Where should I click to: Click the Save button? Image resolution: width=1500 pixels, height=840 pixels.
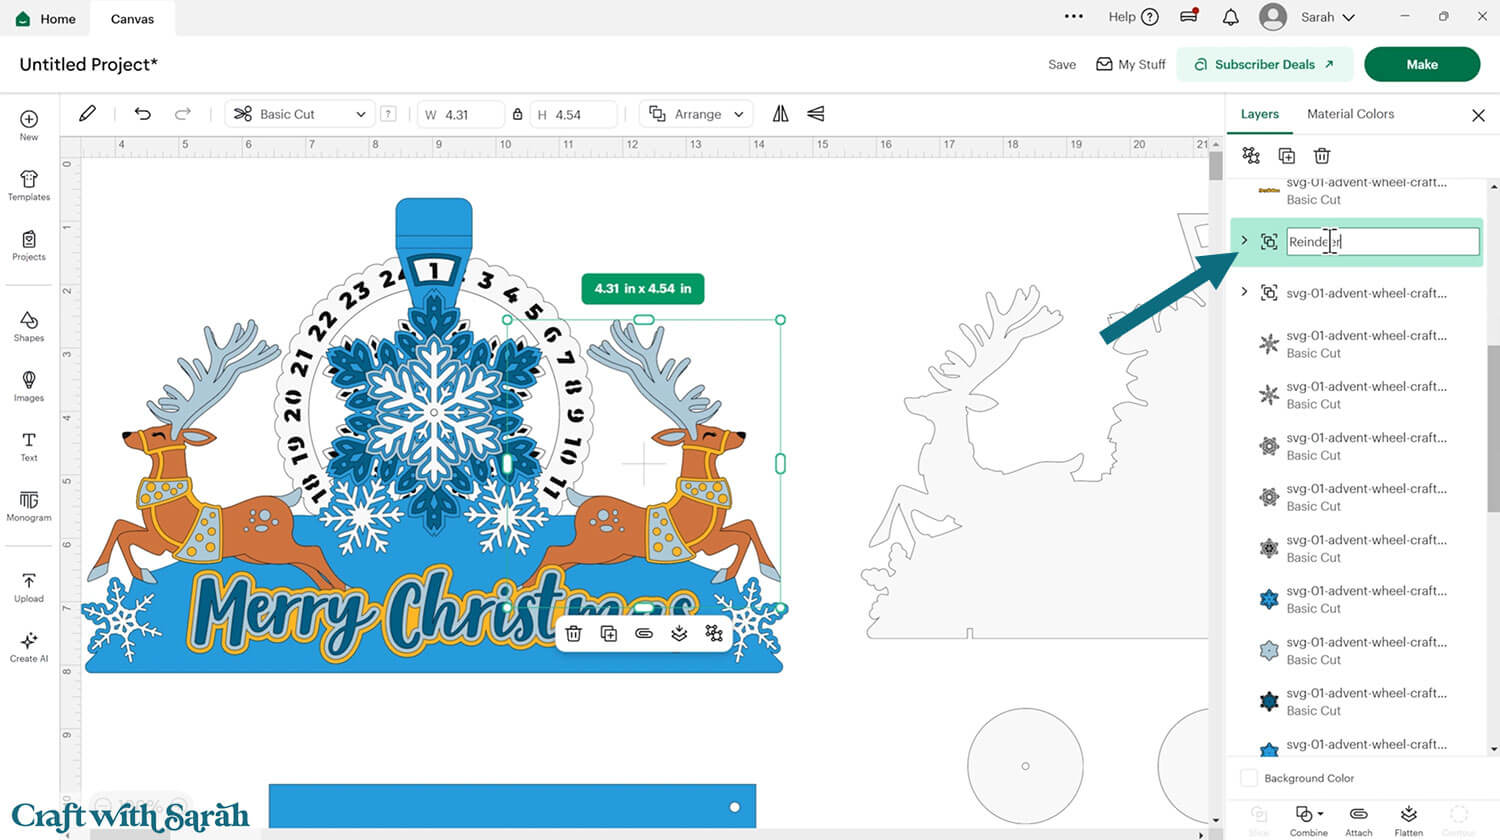[x=1062, y=64]
